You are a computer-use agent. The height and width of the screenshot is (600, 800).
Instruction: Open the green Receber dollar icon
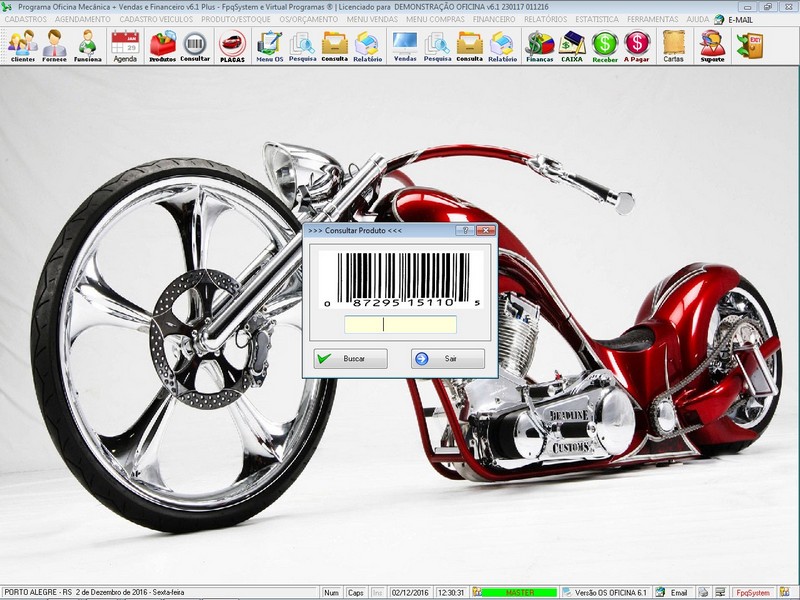[x=605, y=46]
